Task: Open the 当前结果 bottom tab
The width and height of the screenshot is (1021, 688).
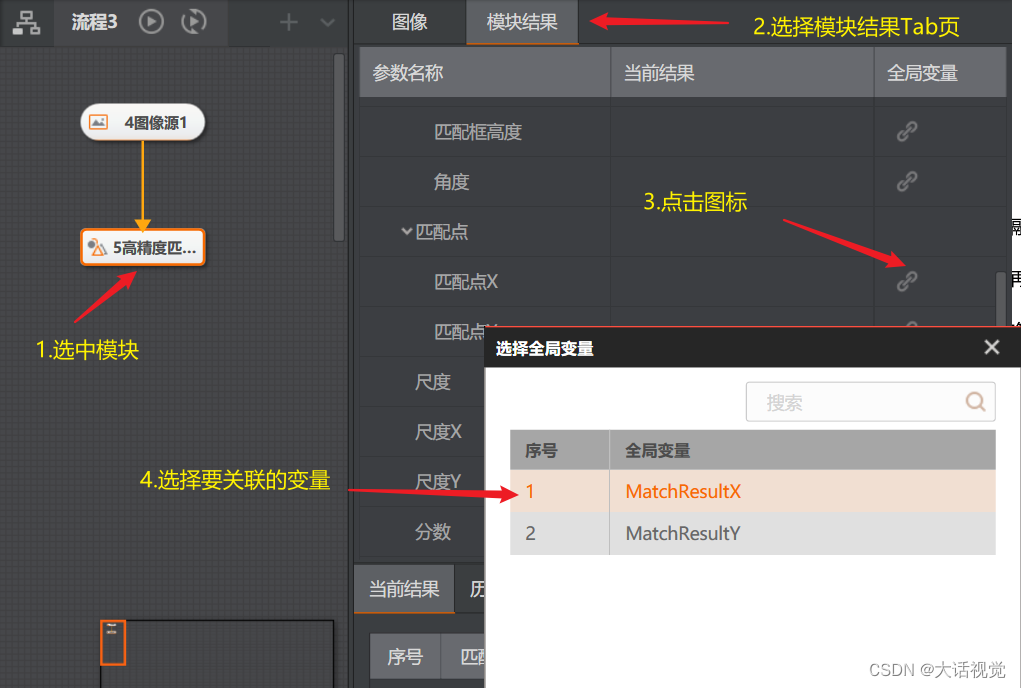Action: [404, 589]
